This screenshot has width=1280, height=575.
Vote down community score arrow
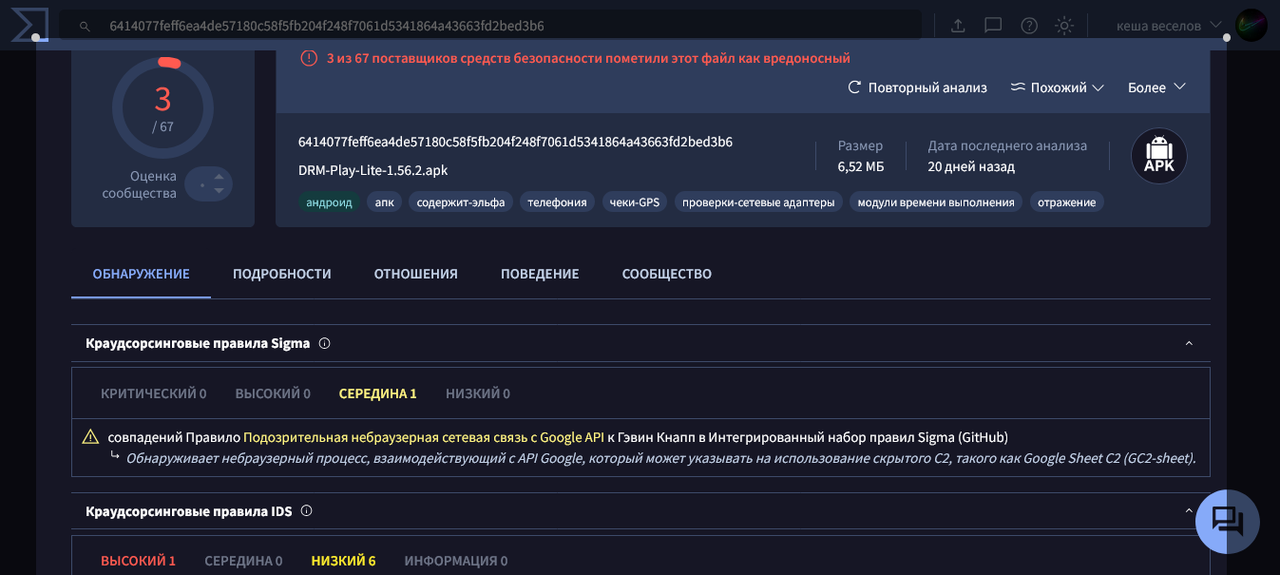coord(221,191)
